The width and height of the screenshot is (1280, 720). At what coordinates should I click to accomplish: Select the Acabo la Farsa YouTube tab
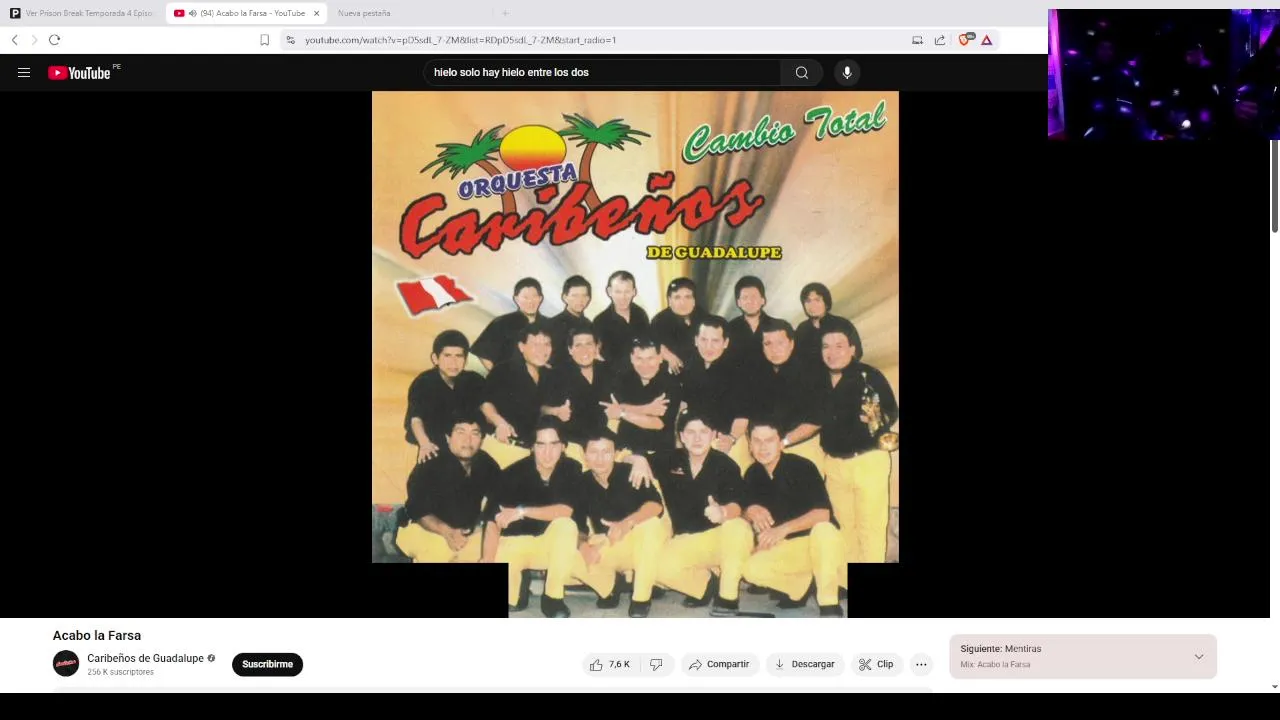click(x=246, y=13)
